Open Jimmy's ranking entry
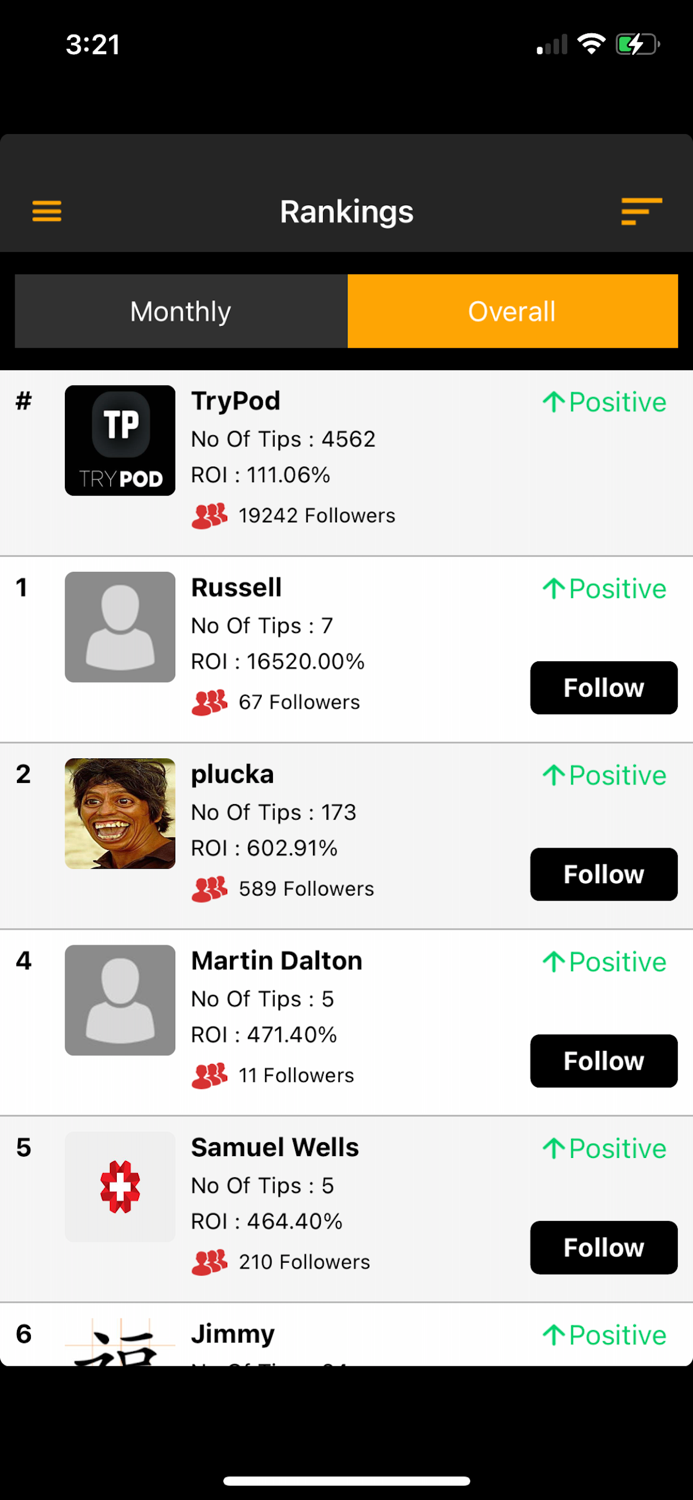693x1500 pixels. point(233,1334)
